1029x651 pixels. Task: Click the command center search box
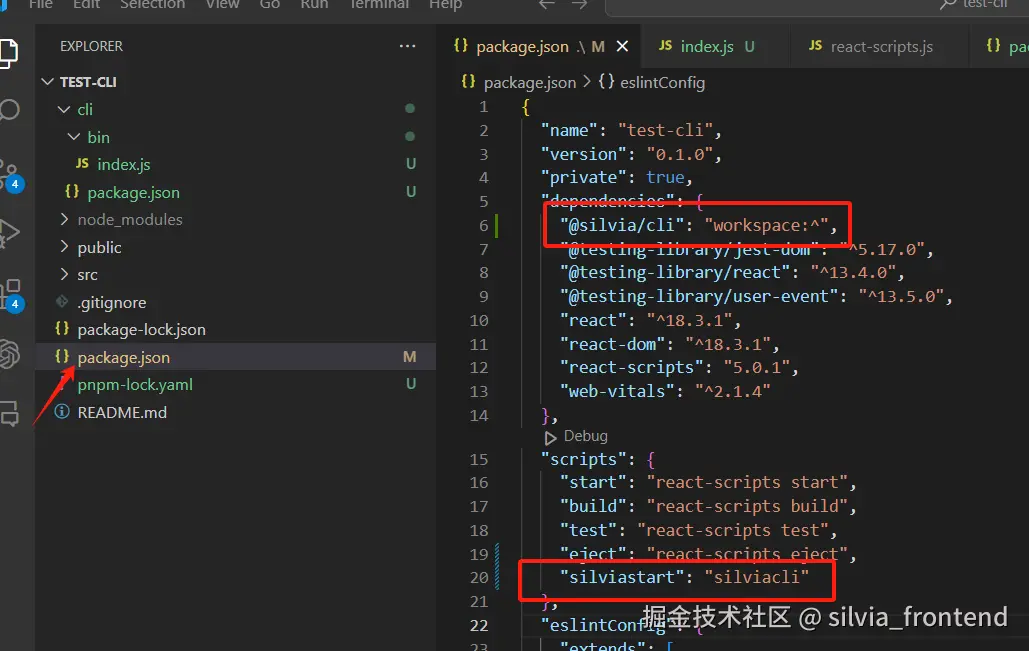click(x=816, y=7)
